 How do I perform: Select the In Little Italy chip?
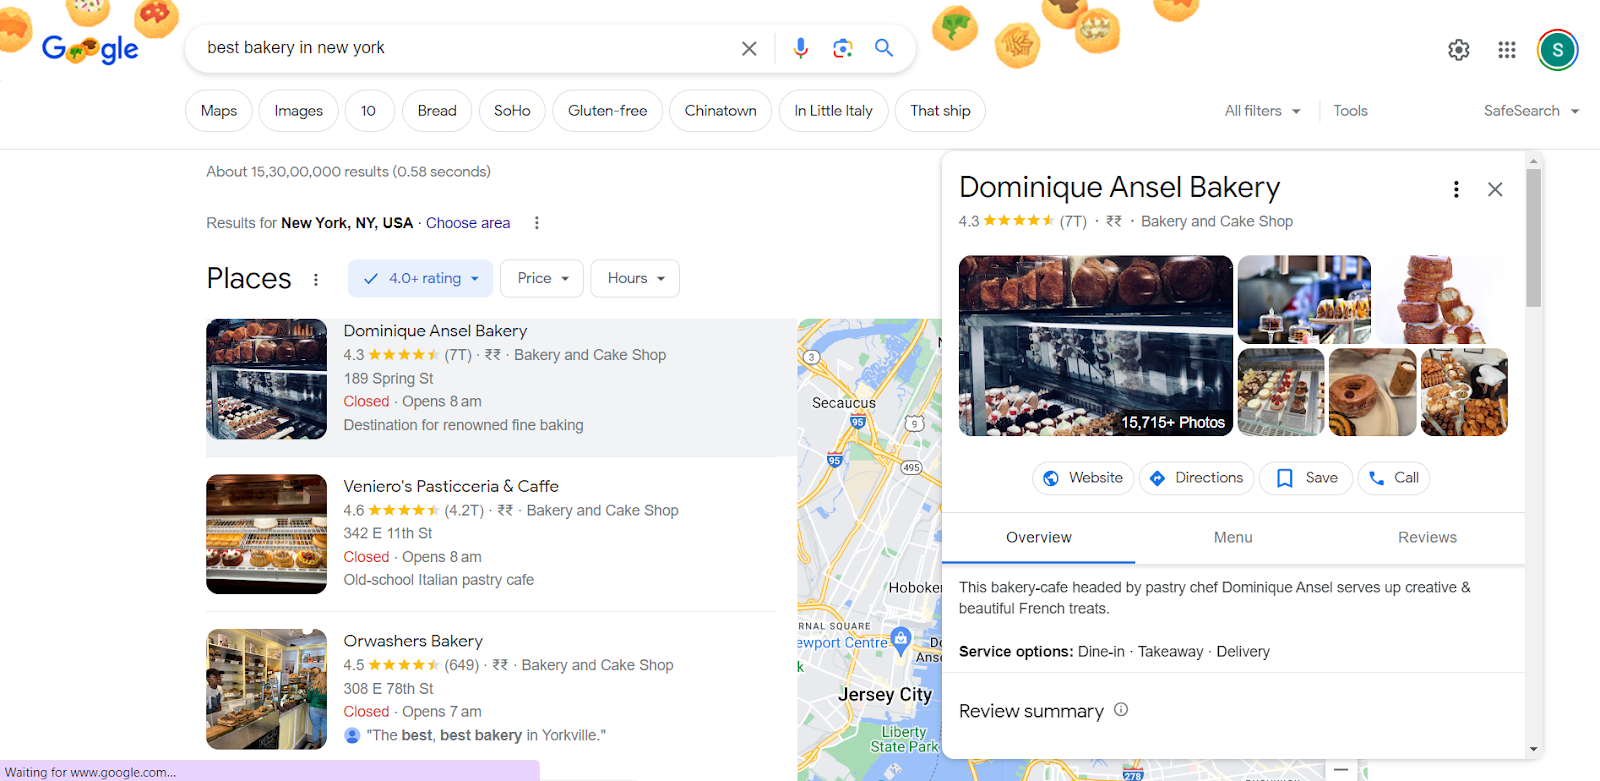[x=834, y=111]
